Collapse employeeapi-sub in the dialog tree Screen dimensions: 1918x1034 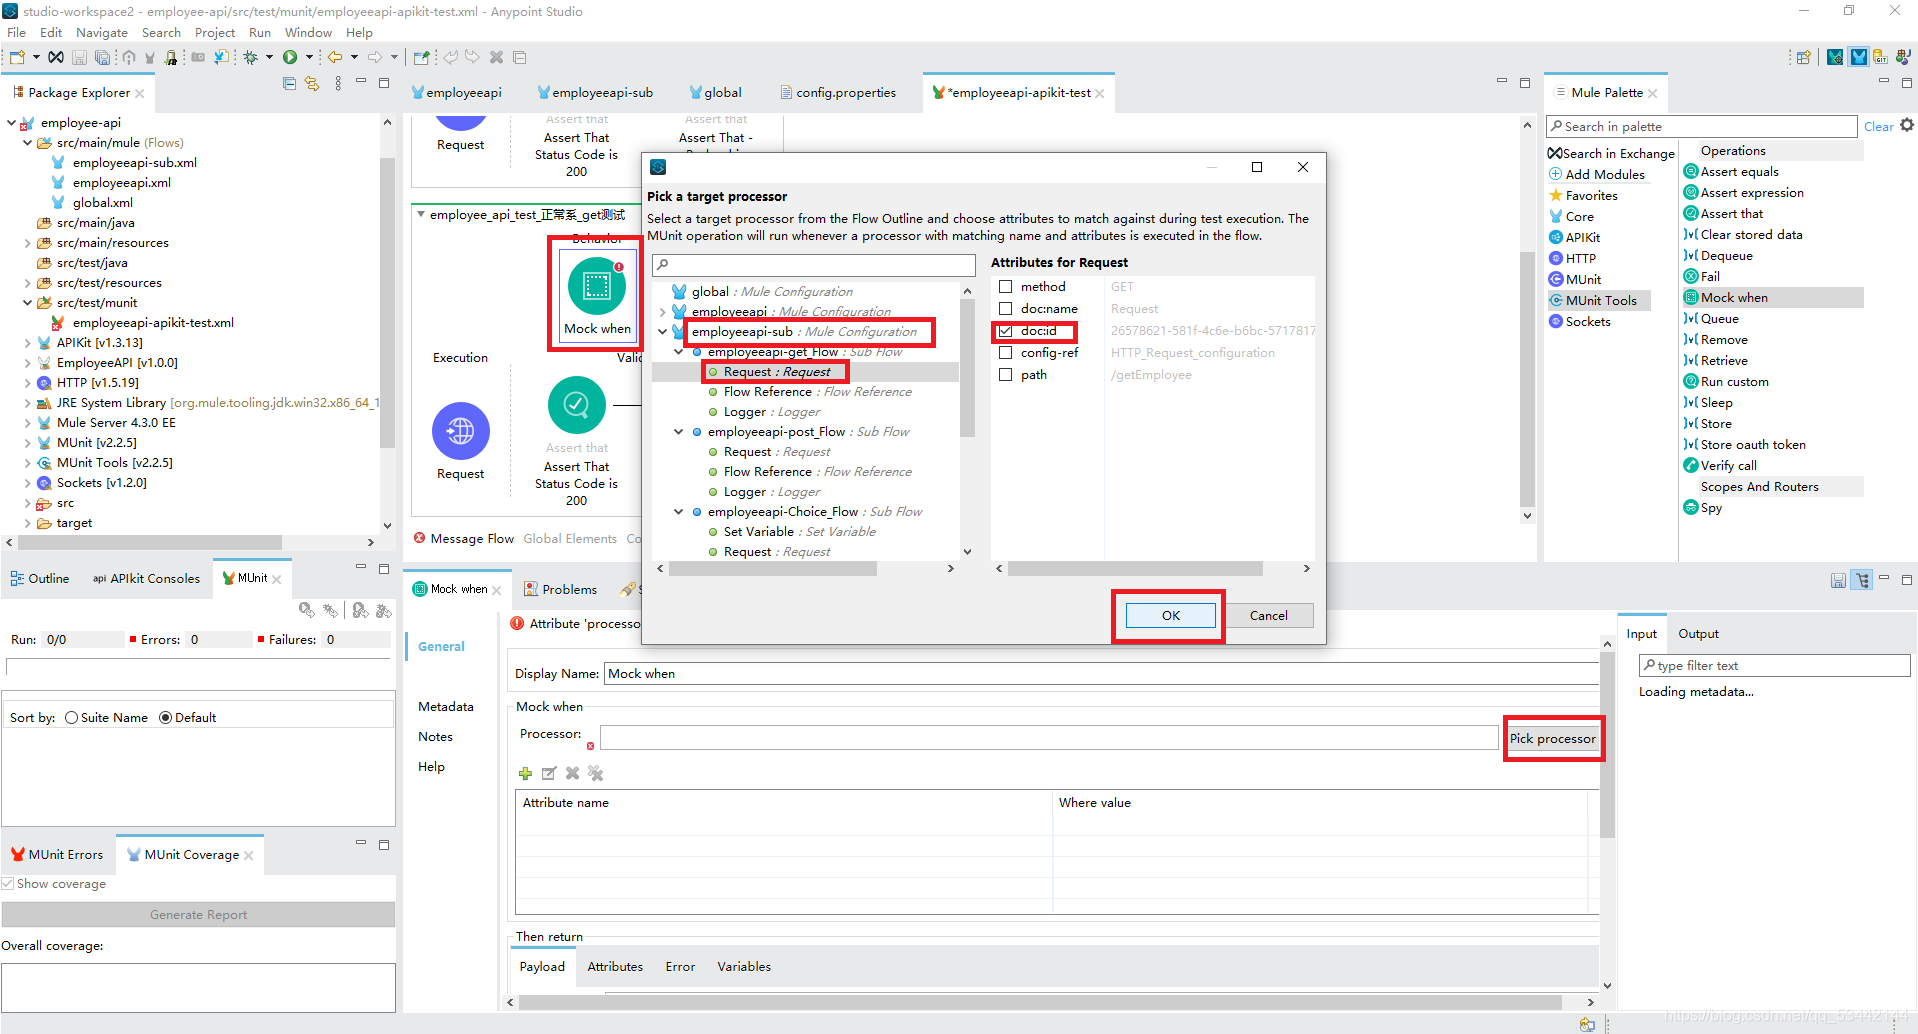662,332
